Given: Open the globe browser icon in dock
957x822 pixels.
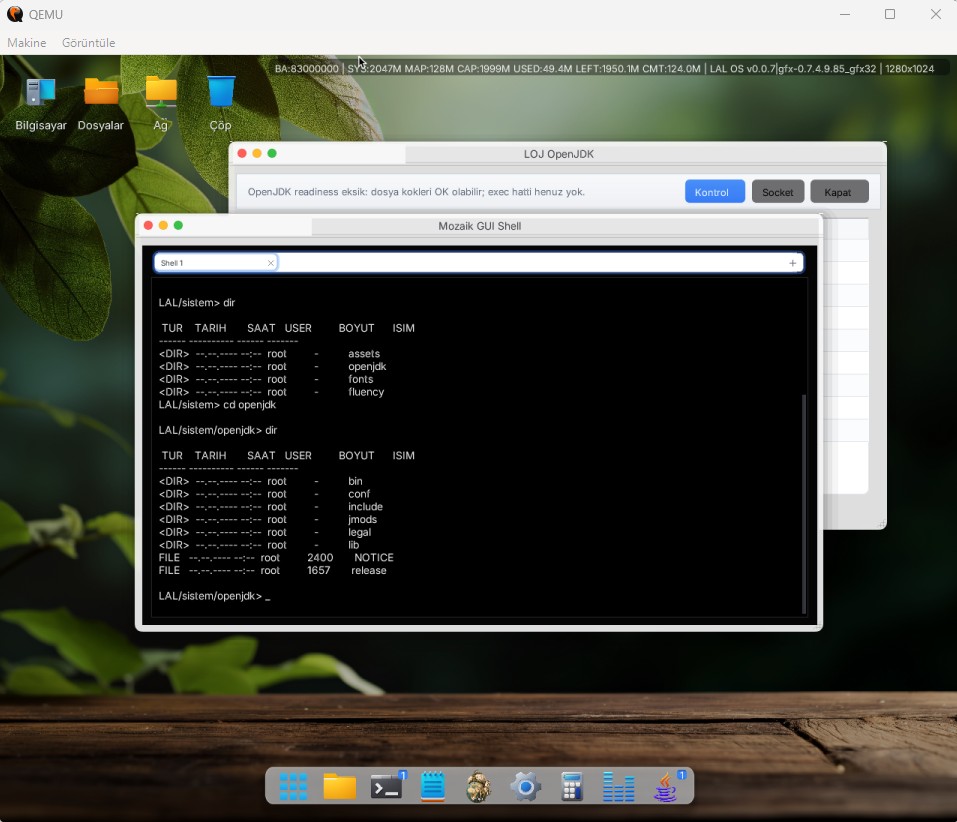Looking at the screenshot, I should coord(478,786).
